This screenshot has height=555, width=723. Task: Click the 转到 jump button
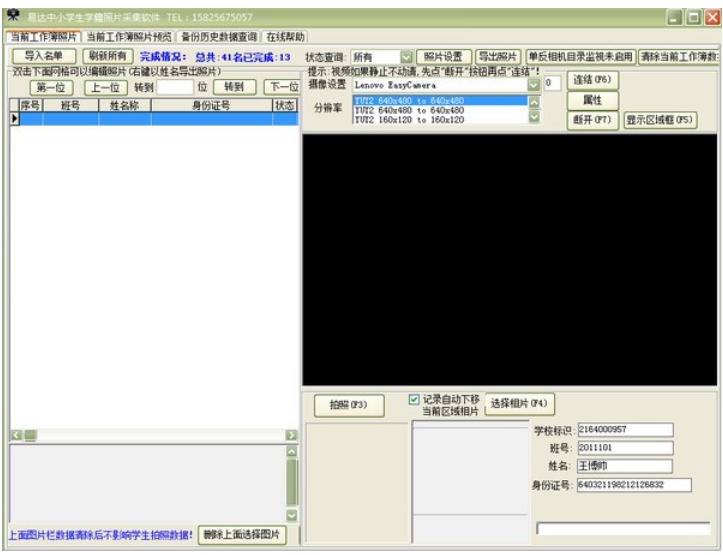(235, 87)
